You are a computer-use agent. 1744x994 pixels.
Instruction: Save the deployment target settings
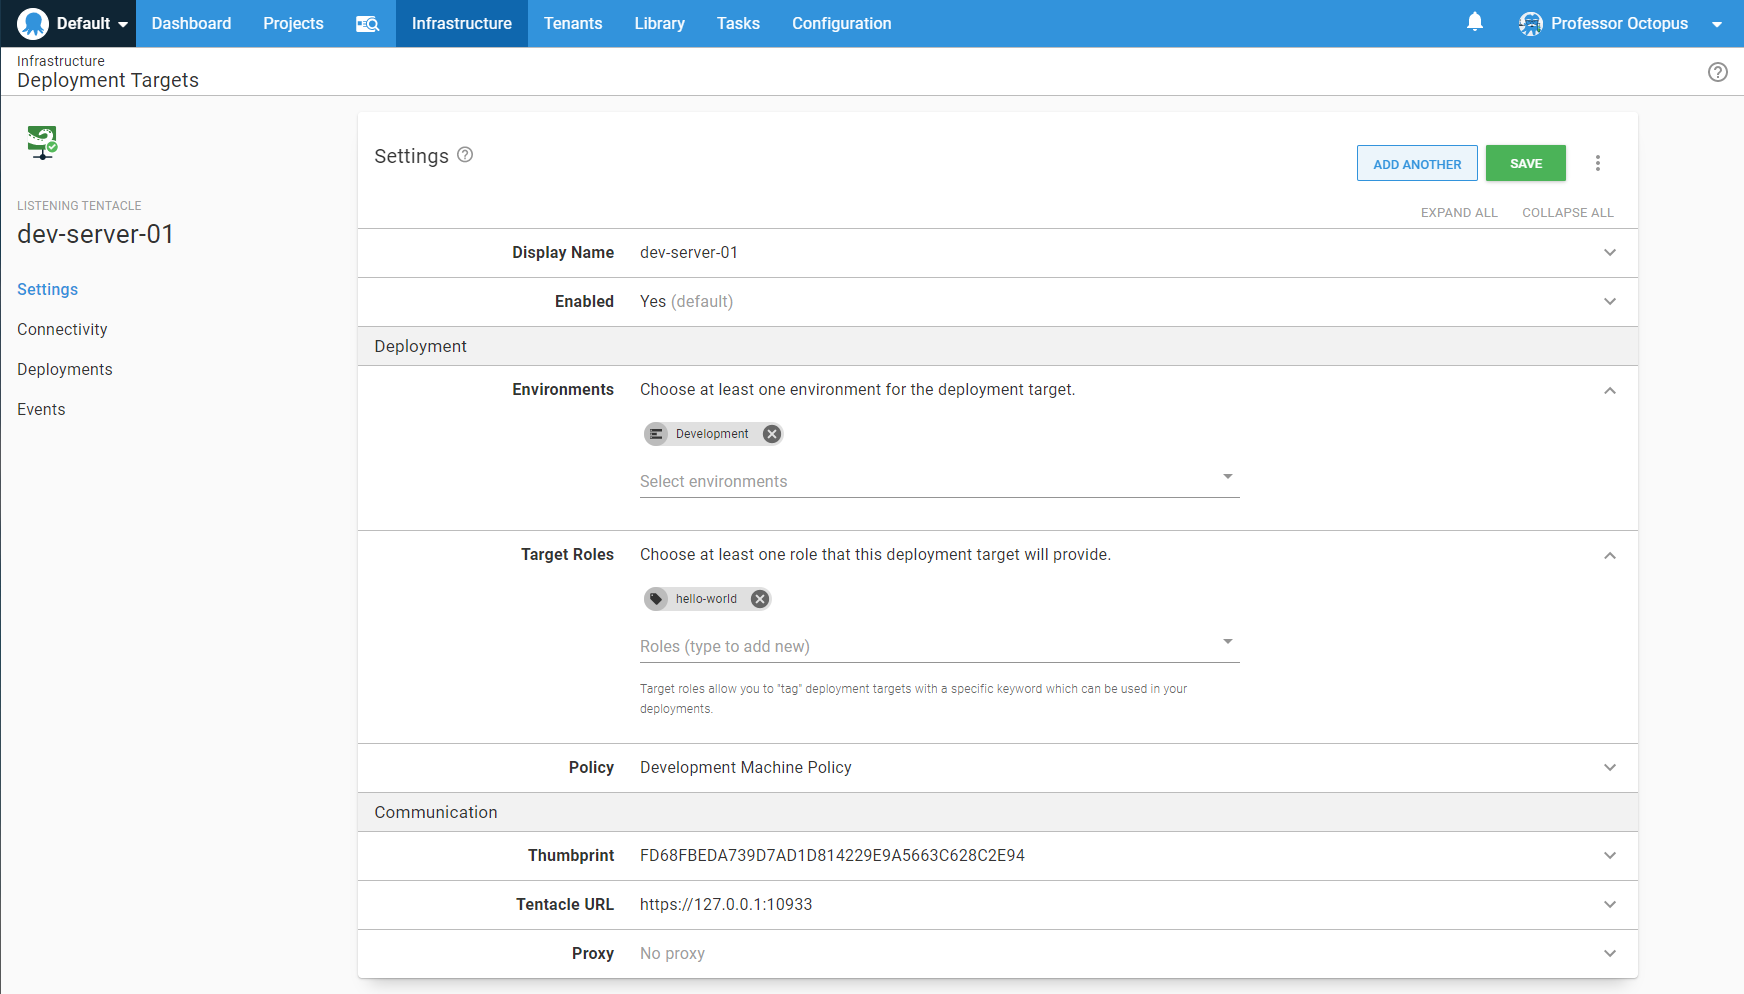coord(1525,162)
